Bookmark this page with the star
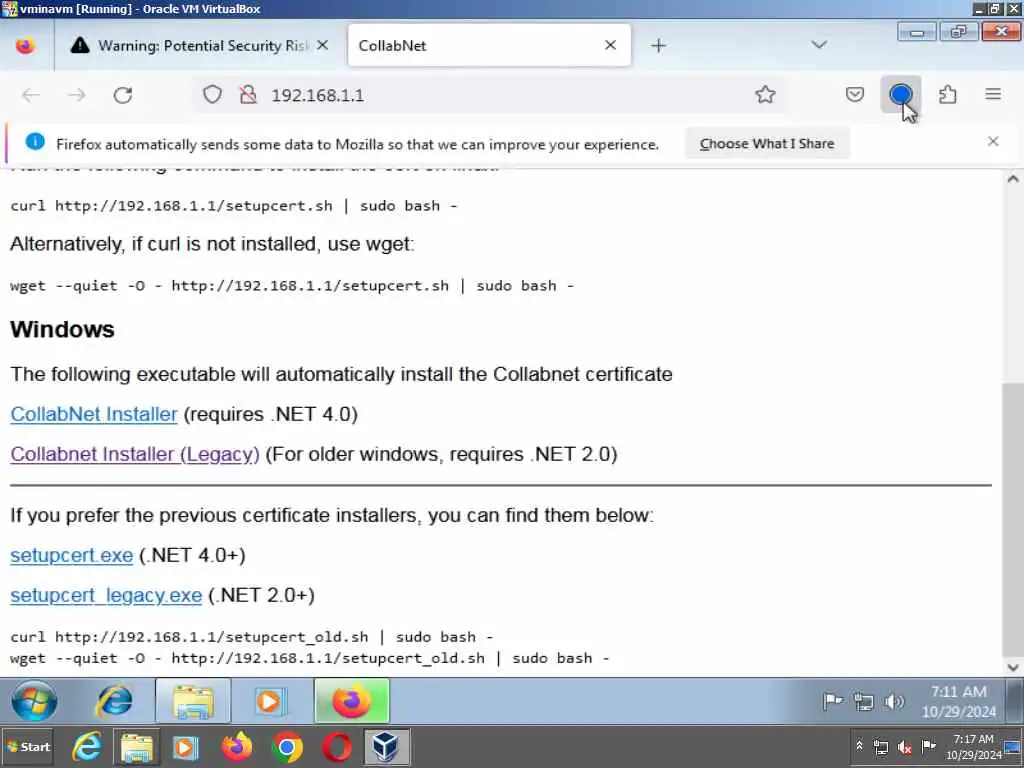Viewport: 1024px width, 768px height. click(x=765, y=95)
